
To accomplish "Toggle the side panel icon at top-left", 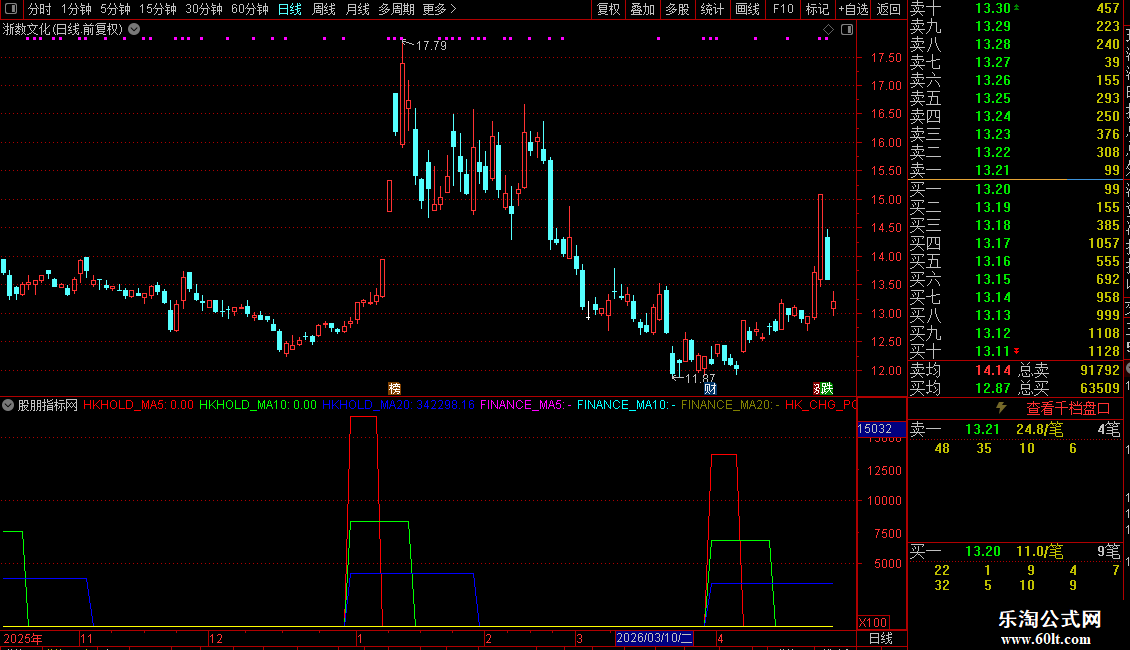I will (x=11, y=9).
